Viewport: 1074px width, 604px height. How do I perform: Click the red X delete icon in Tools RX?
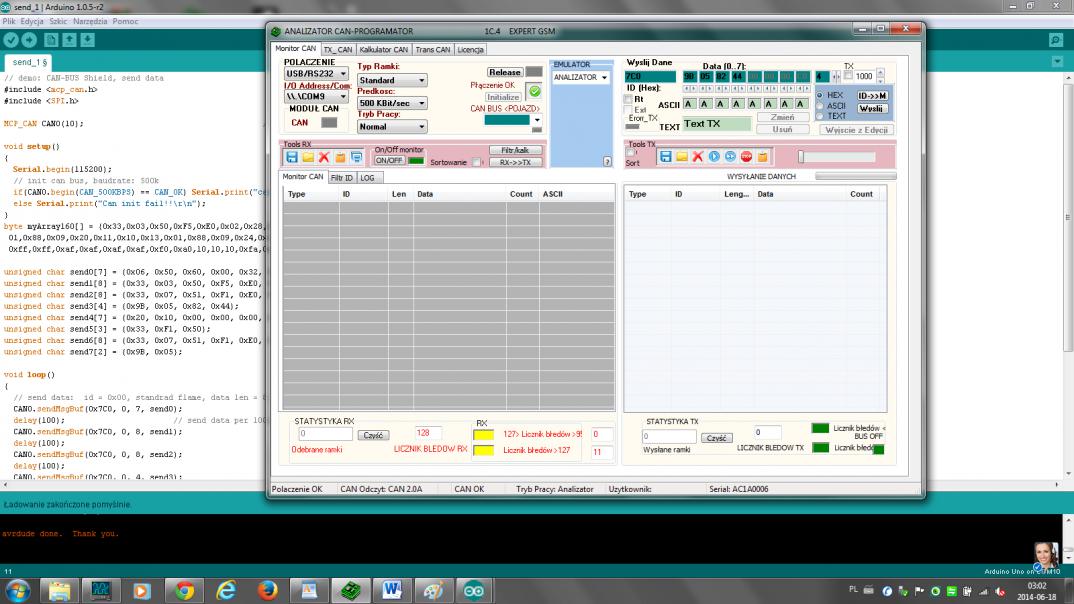pos(324,158)
